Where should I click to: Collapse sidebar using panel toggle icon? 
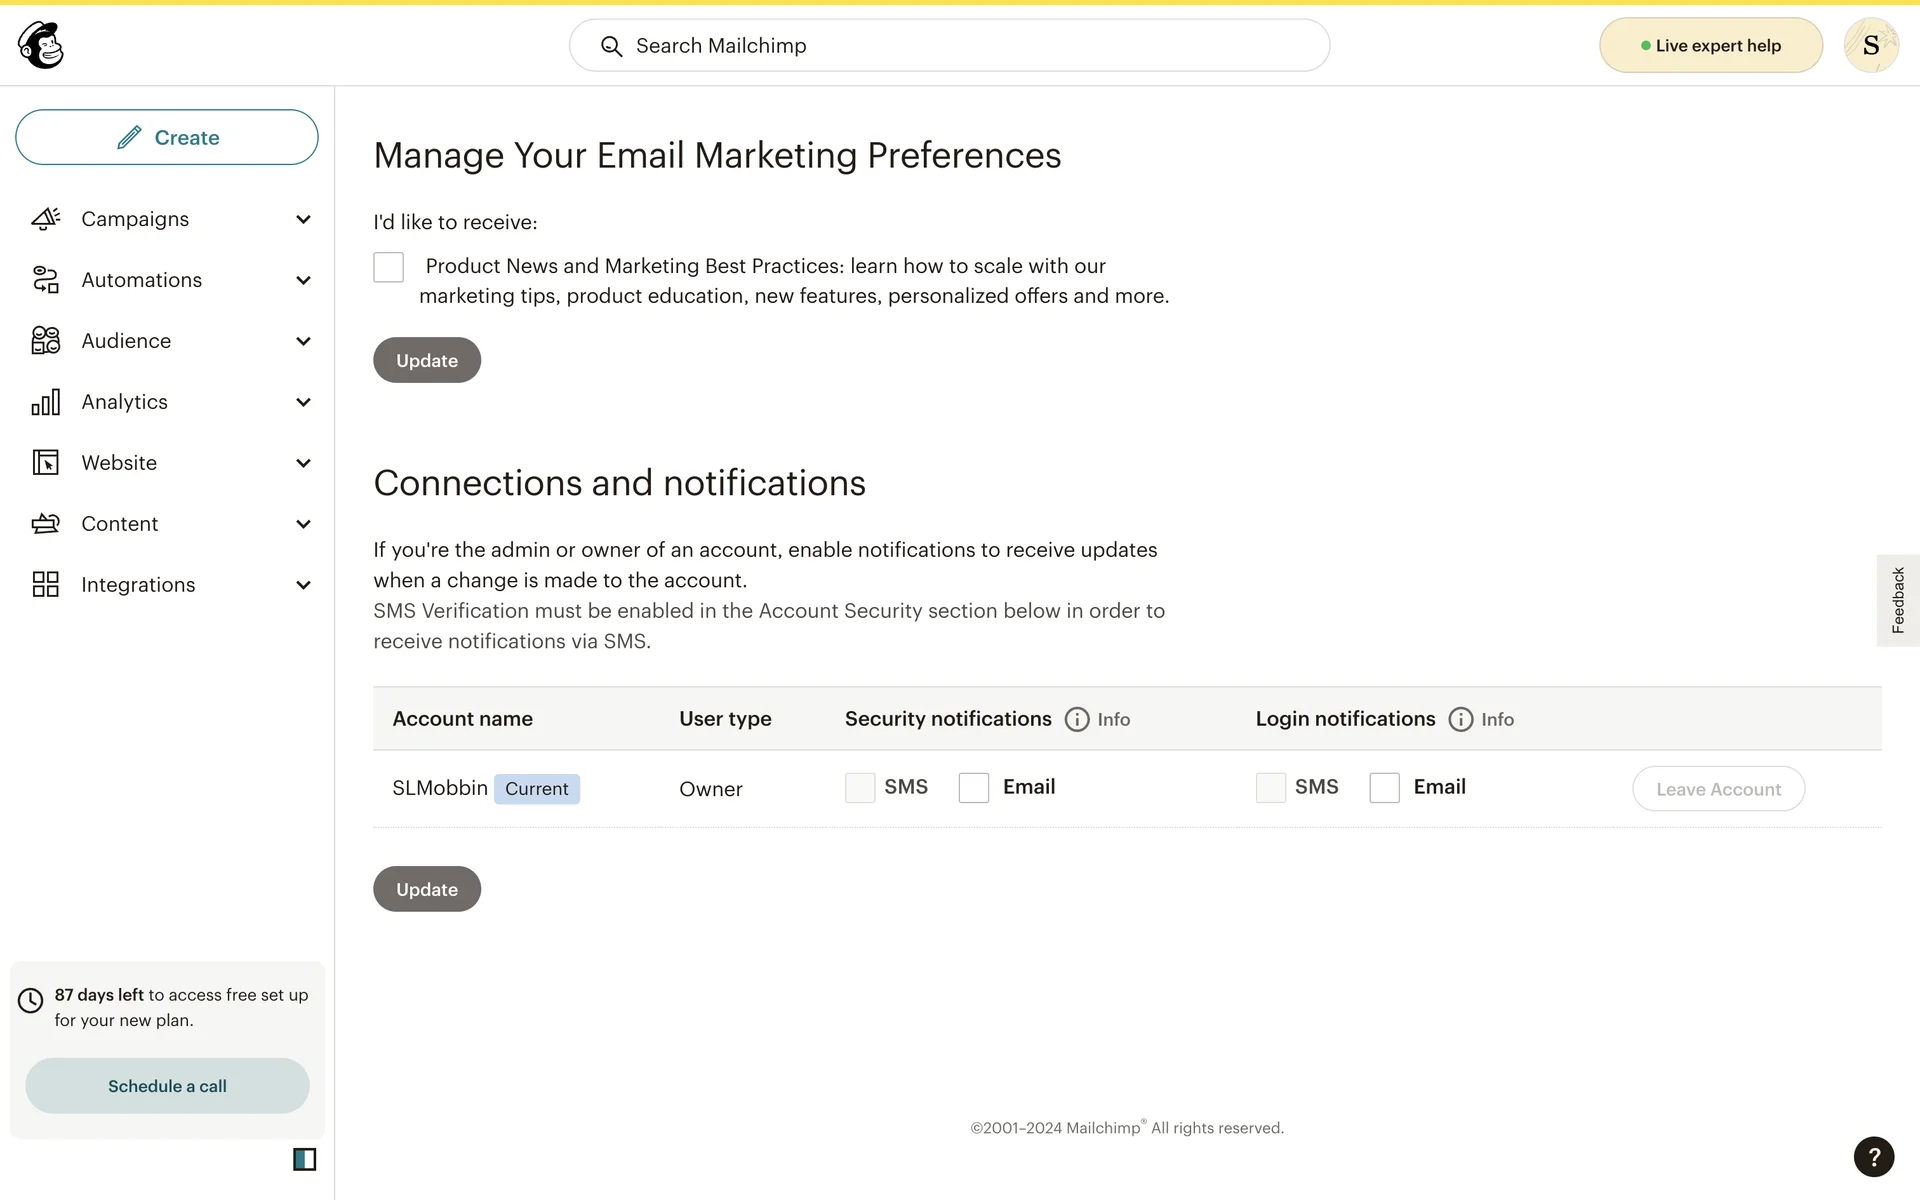(x=304, y=1159)
